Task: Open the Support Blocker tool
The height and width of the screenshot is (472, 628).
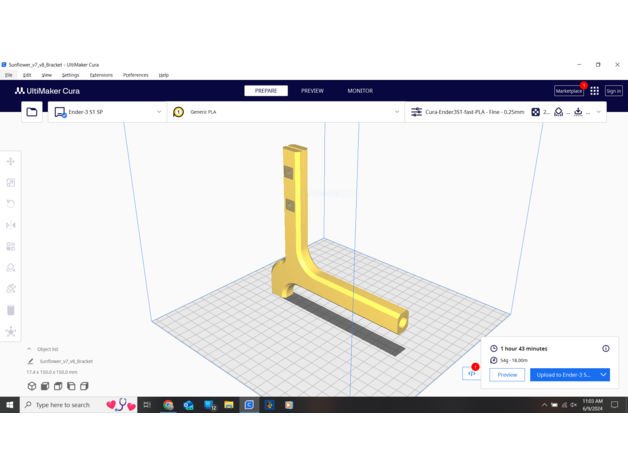Action: tap(11, 268)
